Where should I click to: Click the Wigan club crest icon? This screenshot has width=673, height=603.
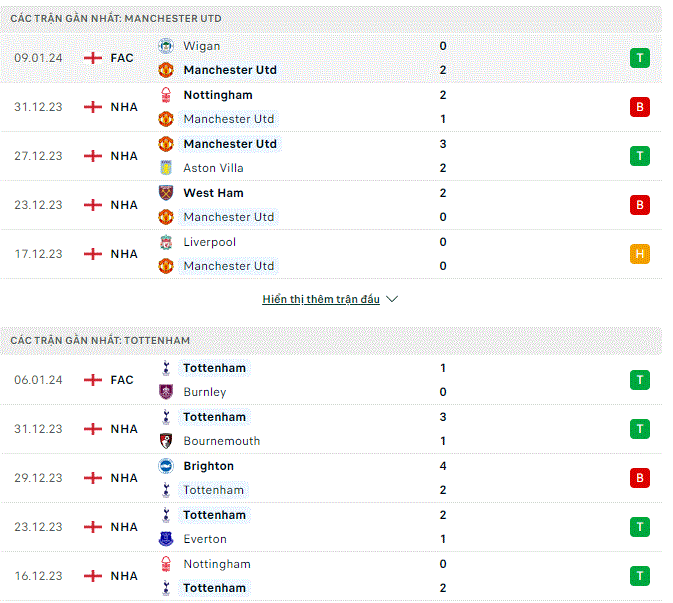click(x=166, y=46)
